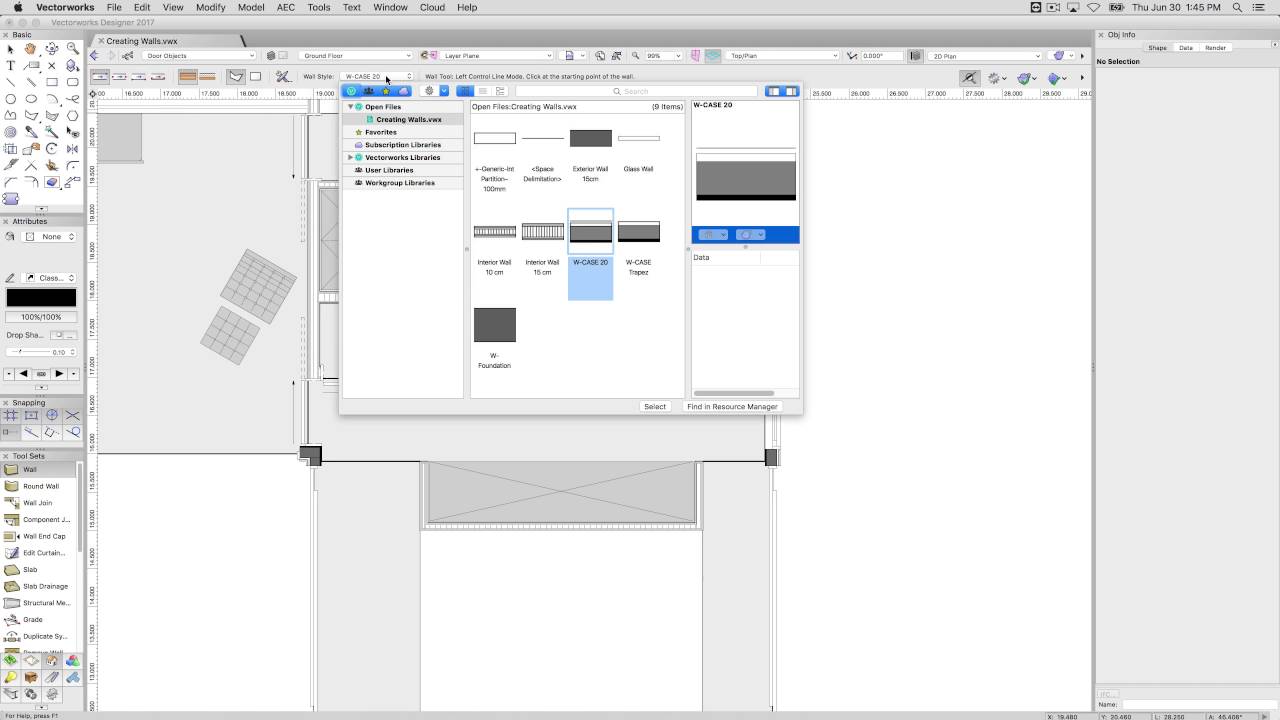1280x720 pixels.
Task: Collapse the Open Files tree node
Action: point(350,107)
